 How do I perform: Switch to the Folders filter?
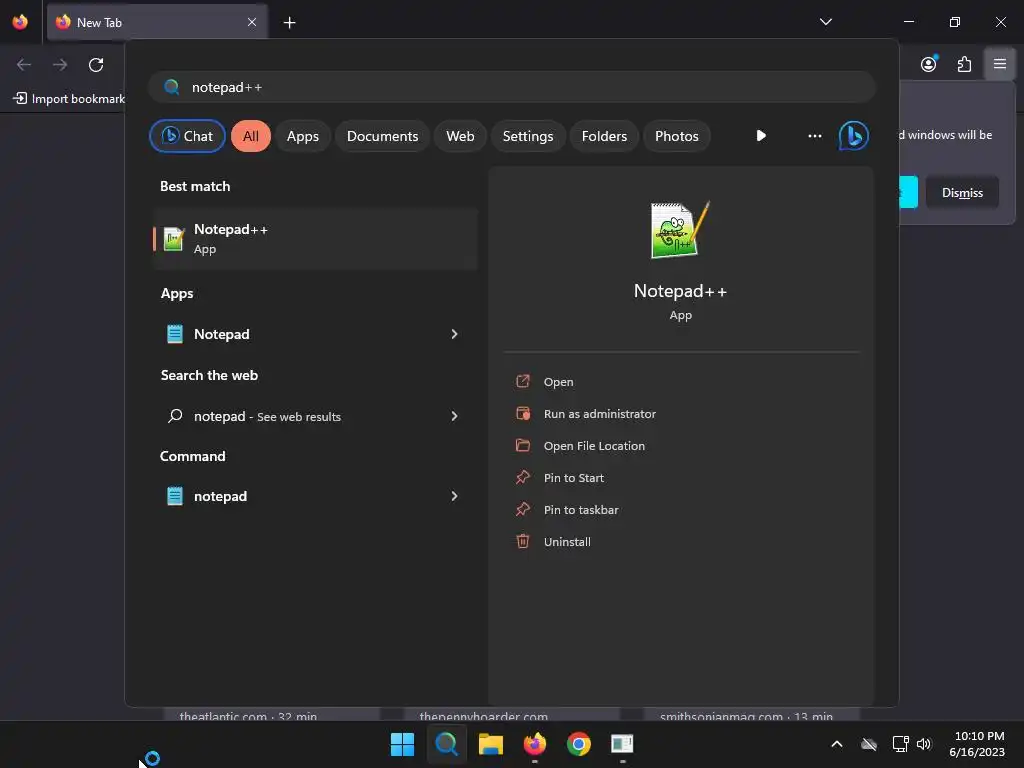pyautogui.click(x=604, y=136)
